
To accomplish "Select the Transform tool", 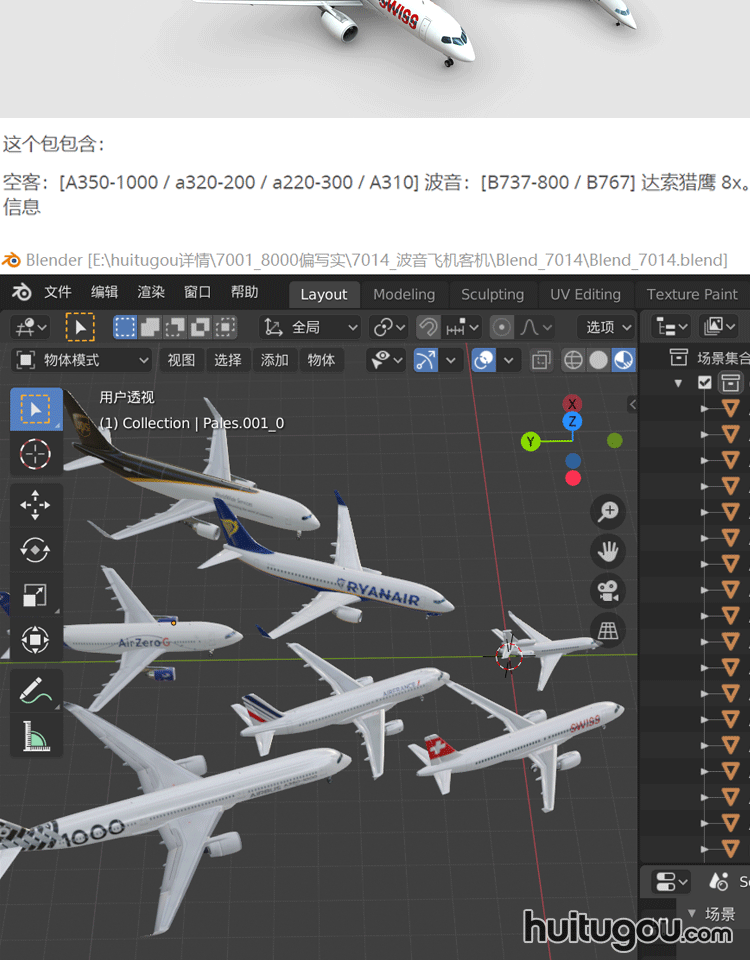I will (36, 640).
